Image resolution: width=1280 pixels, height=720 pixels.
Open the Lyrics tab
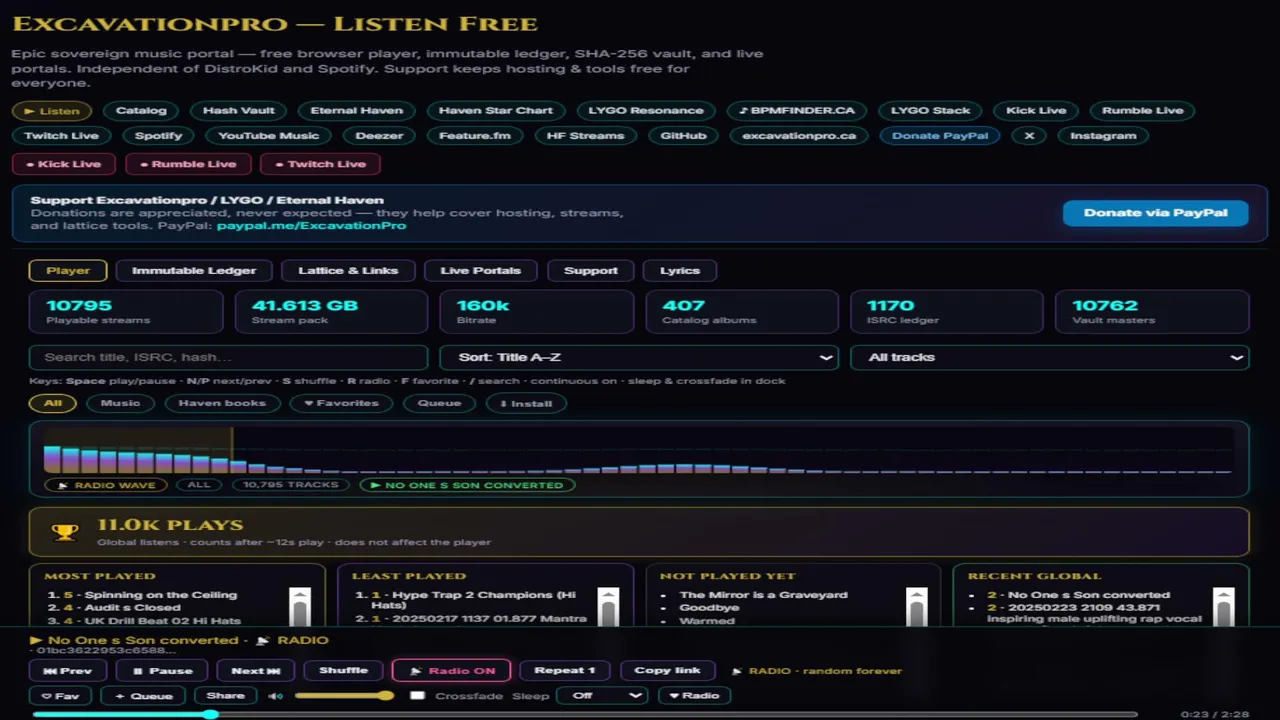680,270
